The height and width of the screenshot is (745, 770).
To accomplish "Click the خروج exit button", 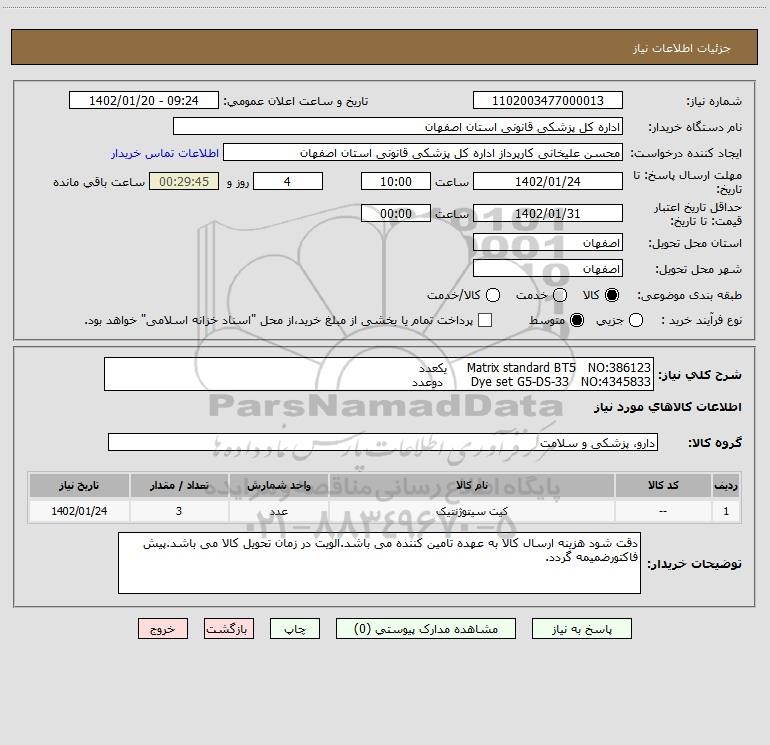I will point(163,629).
